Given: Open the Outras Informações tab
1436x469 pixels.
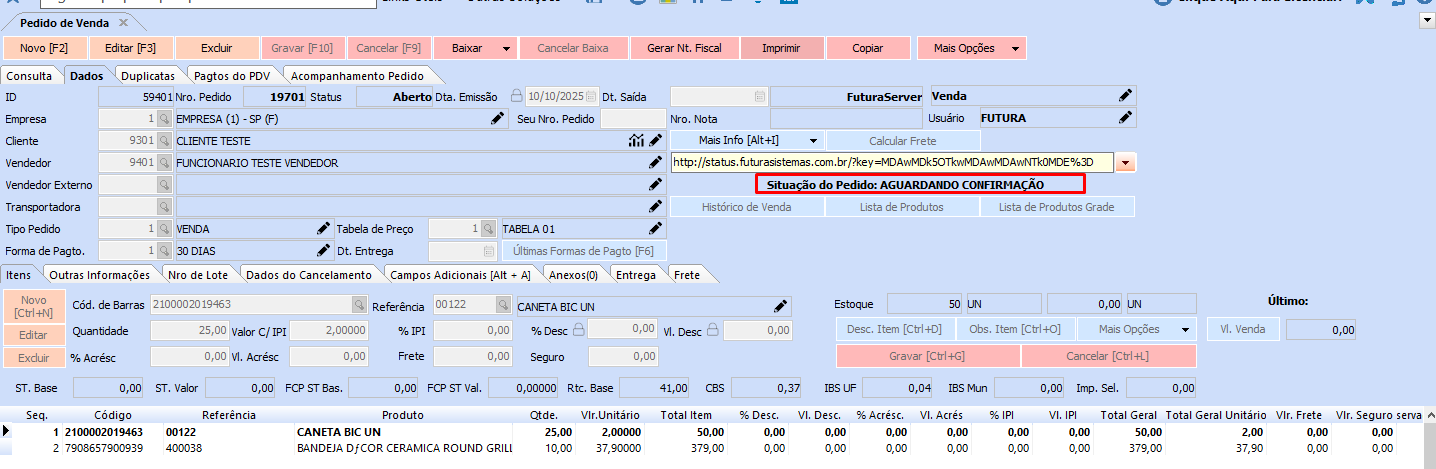Looking at the screenshot, I should coord(100,275).
